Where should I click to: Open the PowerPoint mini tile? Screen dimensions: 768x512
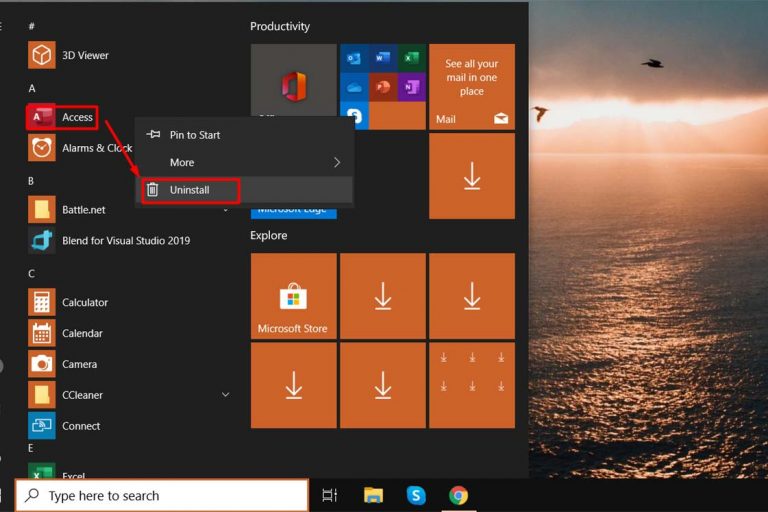[383, 87]
